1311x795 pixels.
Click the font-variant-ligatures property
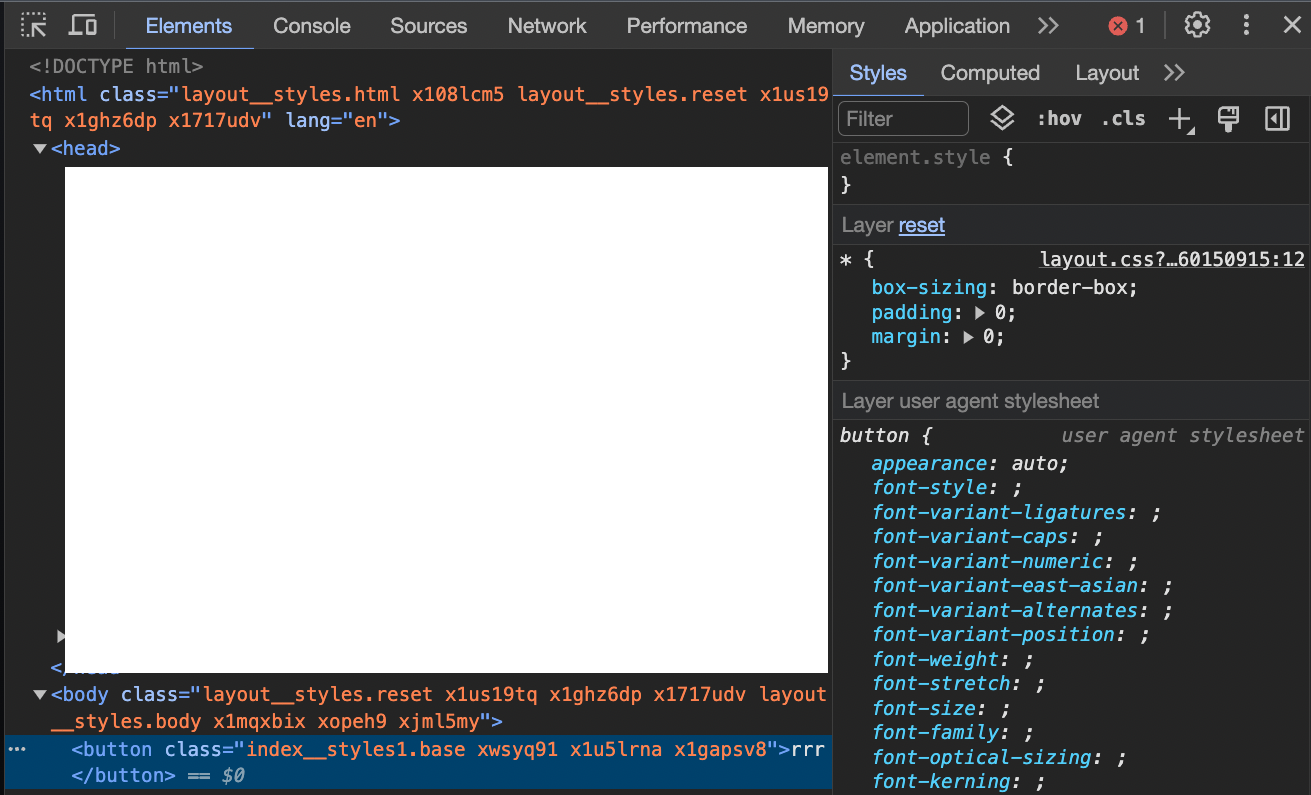pyautogui.click(x=1000, y=512)
